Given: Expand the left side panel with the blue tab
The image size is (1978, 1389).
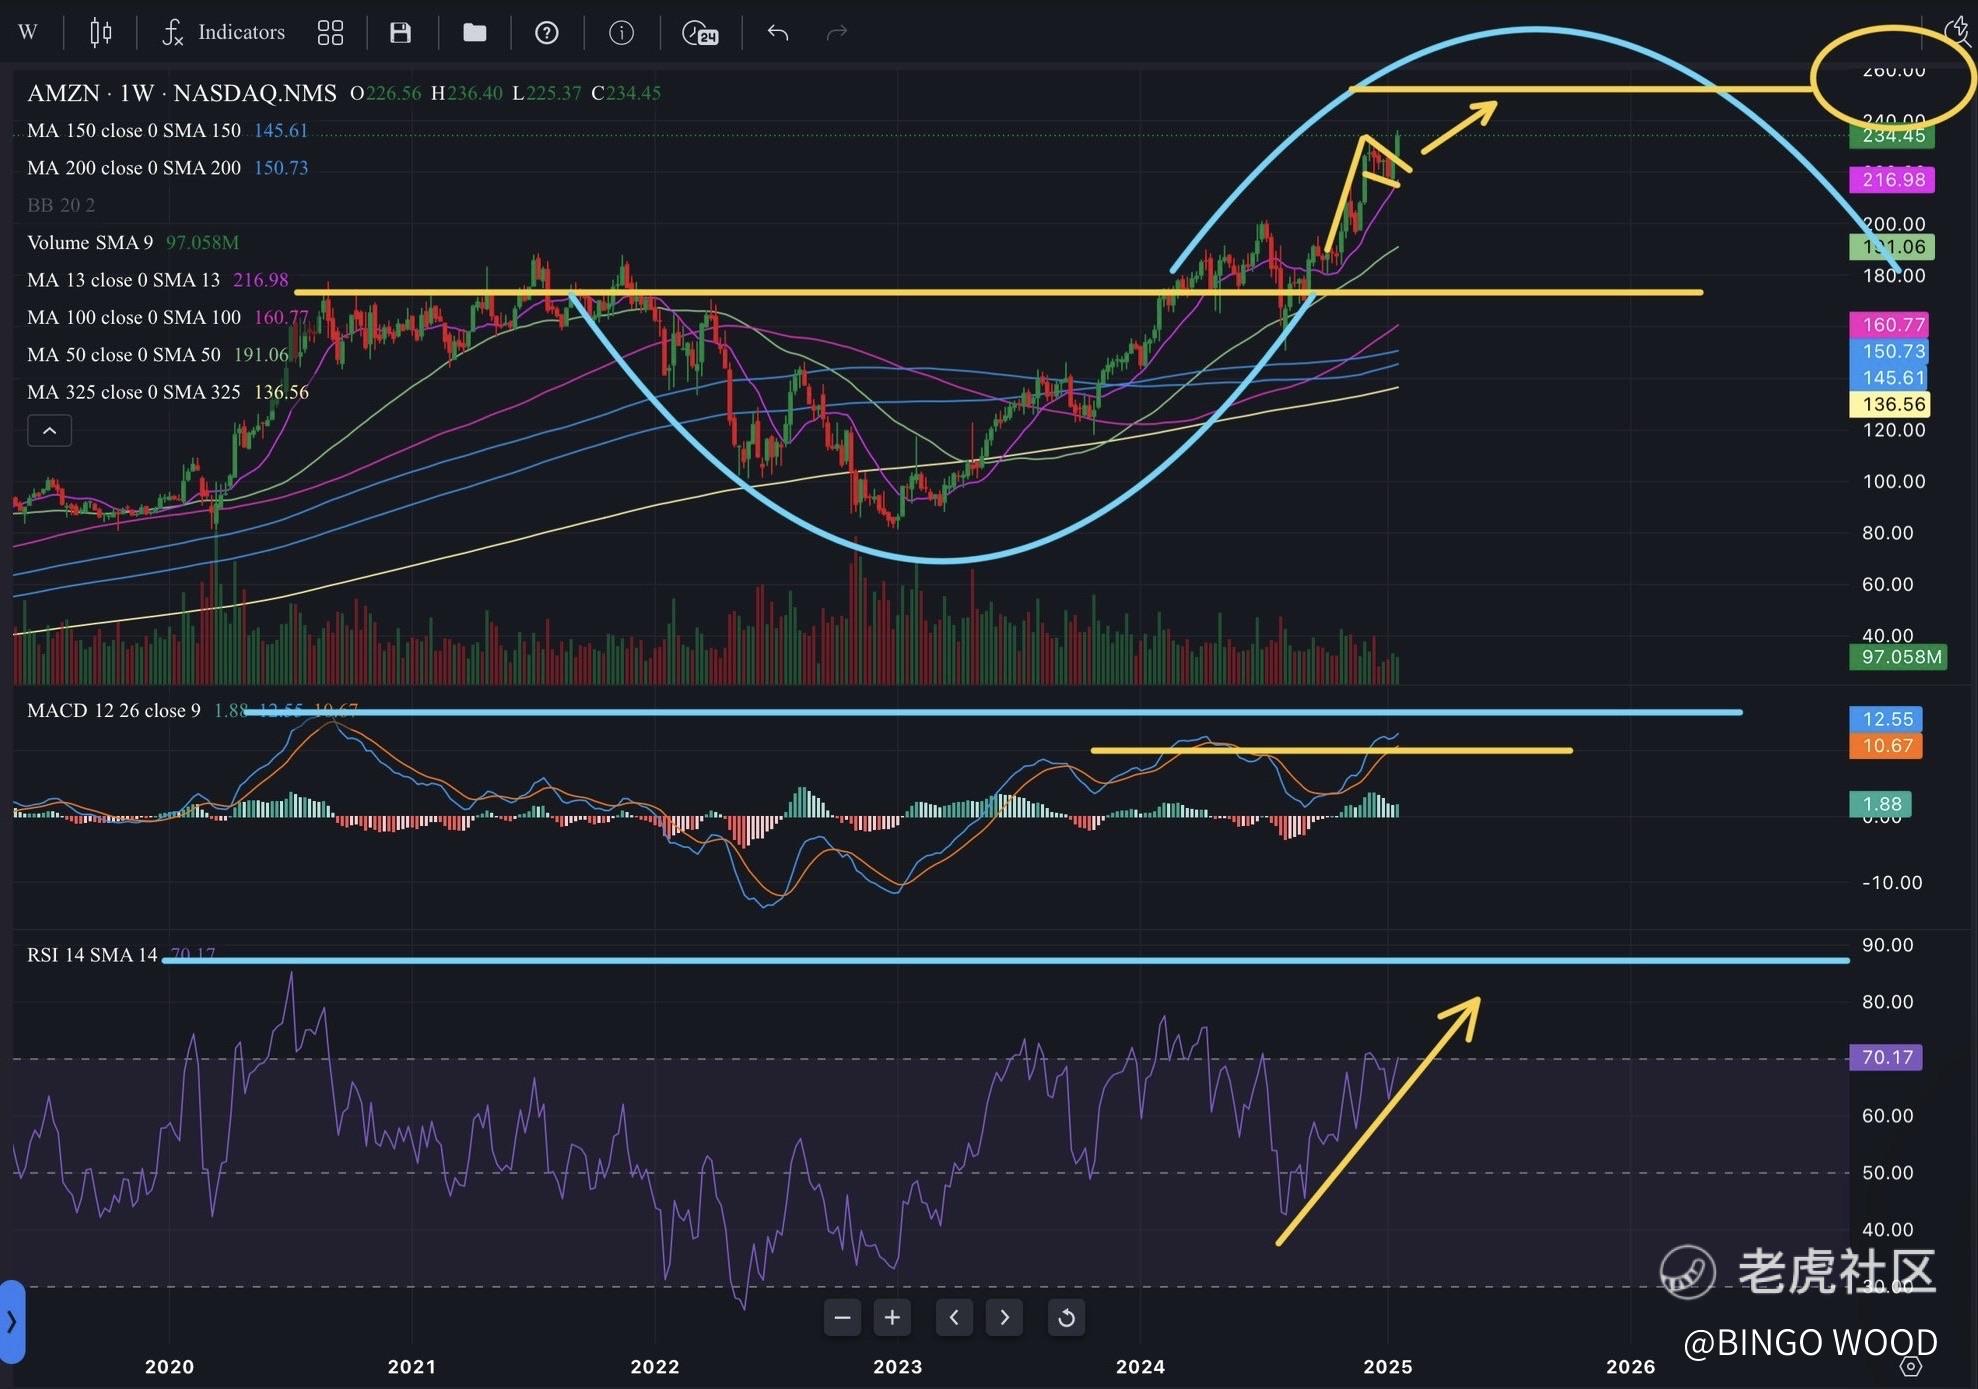Looking at the screenshot, I should [12, 1321].
